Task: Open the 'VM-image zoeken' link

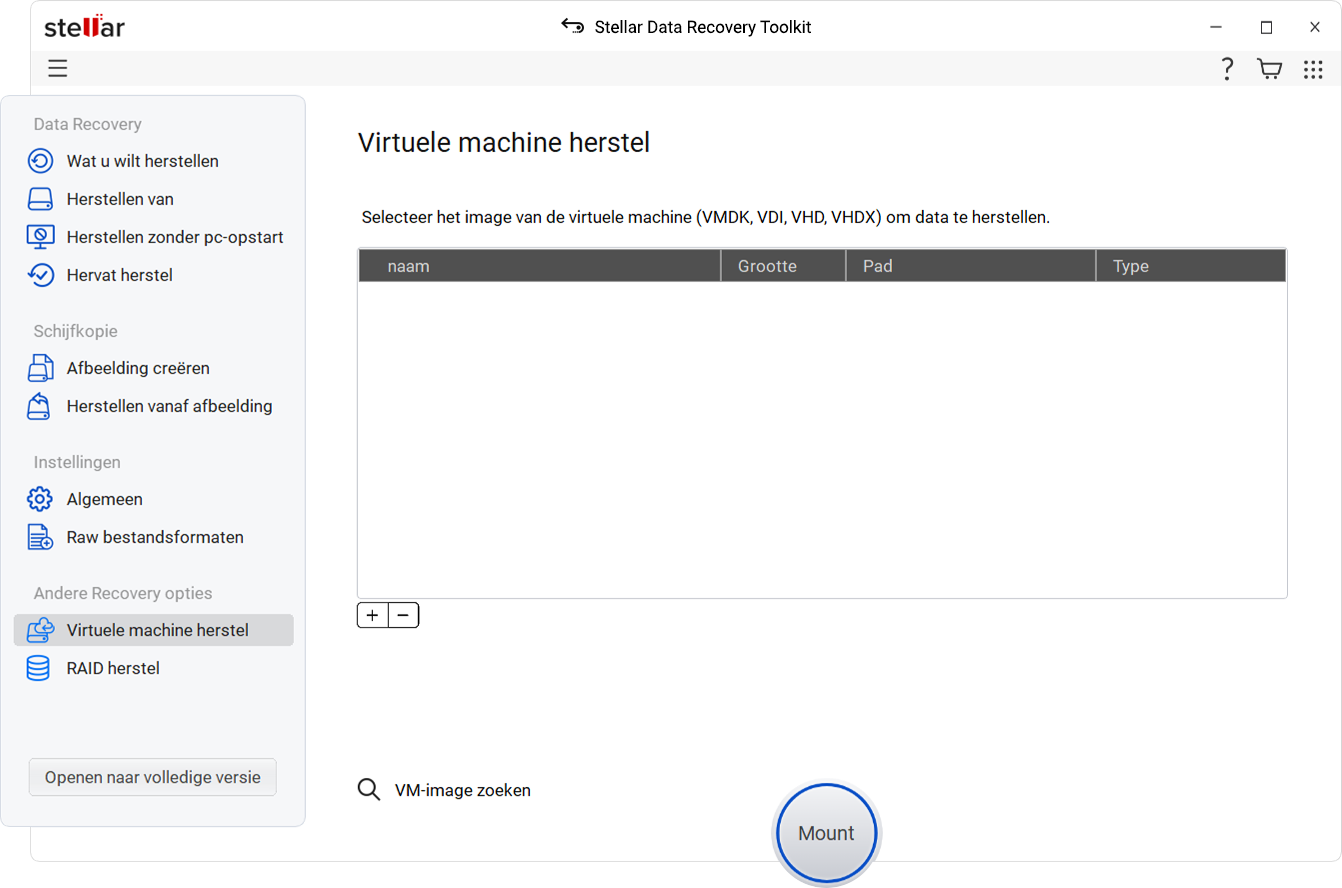Action: pyautogui.click(x=462, y=790)
